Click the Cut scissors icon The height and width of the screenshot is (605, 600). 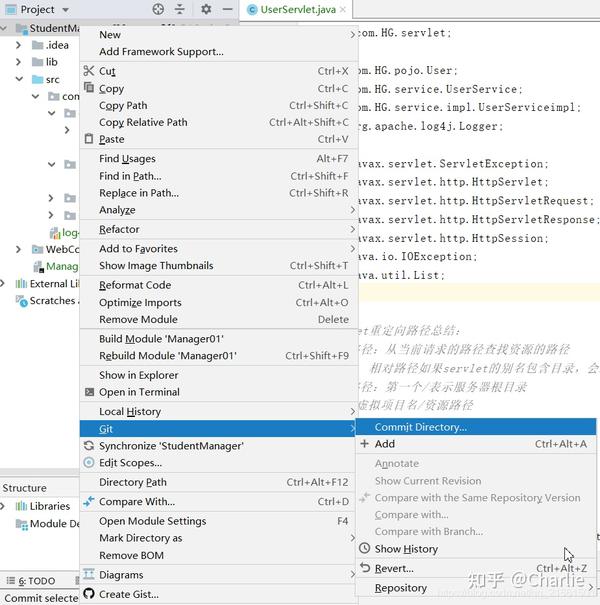pos(89,71)
